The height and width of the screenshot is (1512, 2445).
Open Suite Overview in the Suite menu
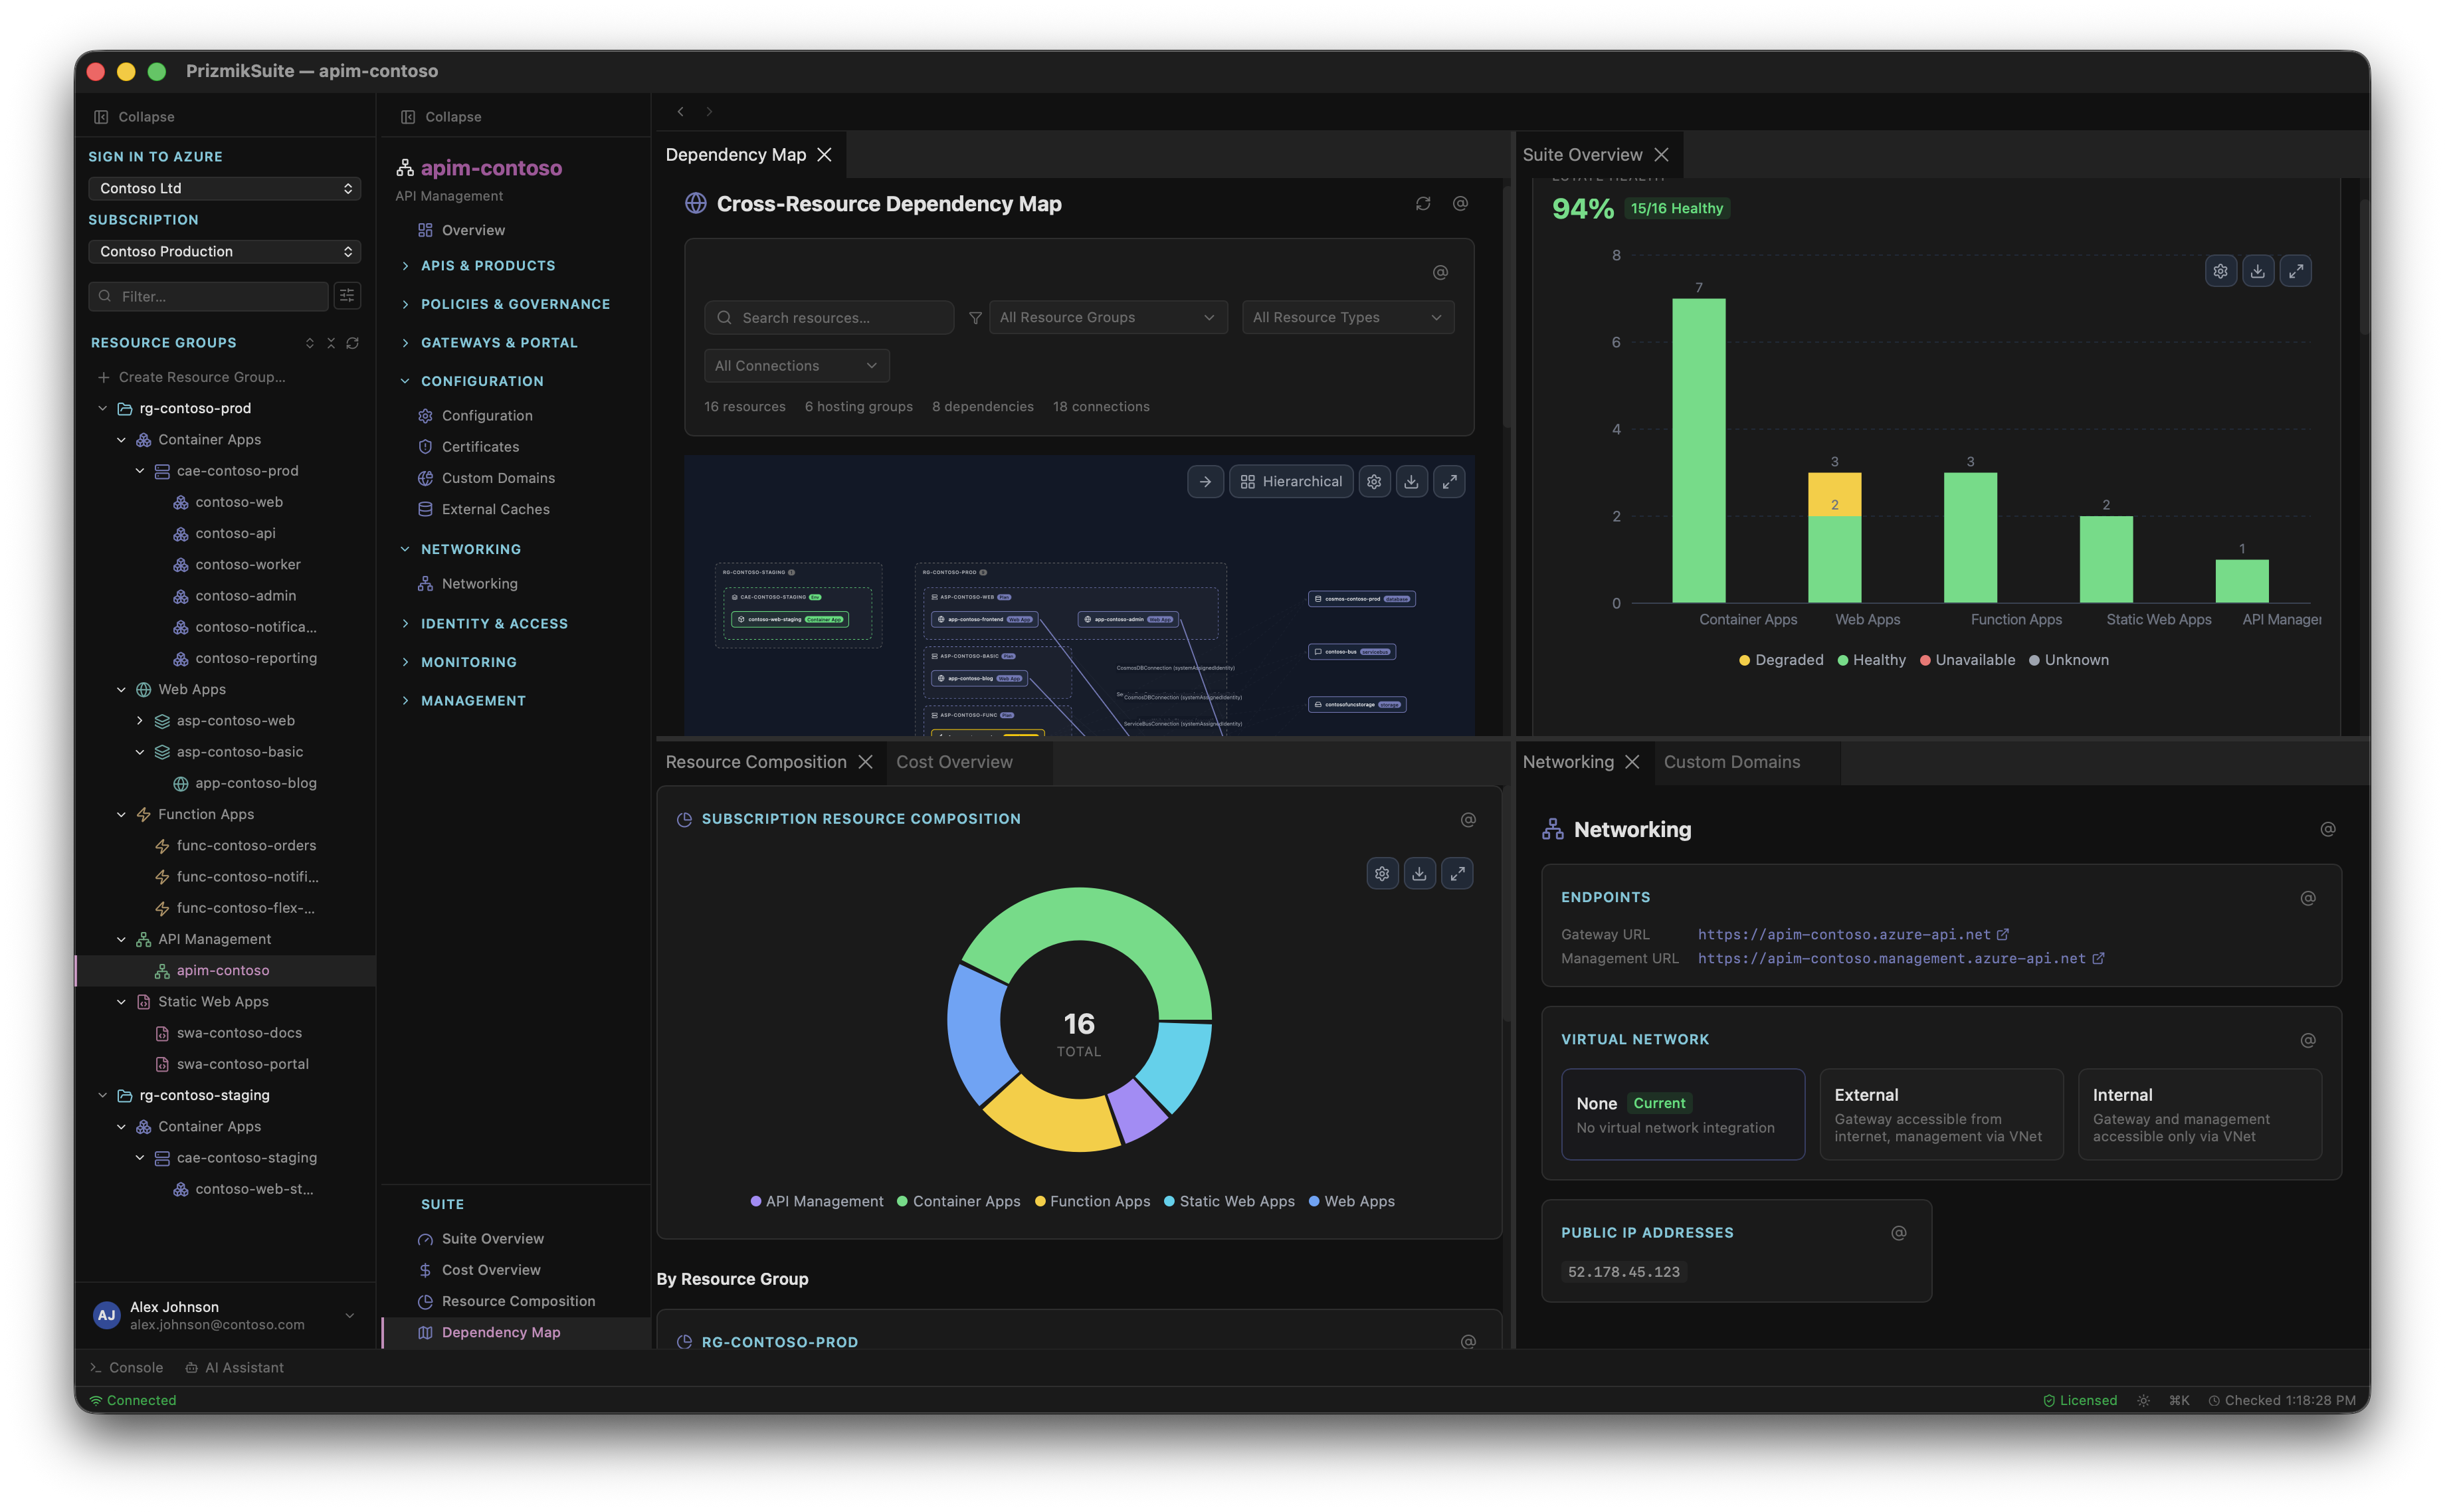[492, 1239]
